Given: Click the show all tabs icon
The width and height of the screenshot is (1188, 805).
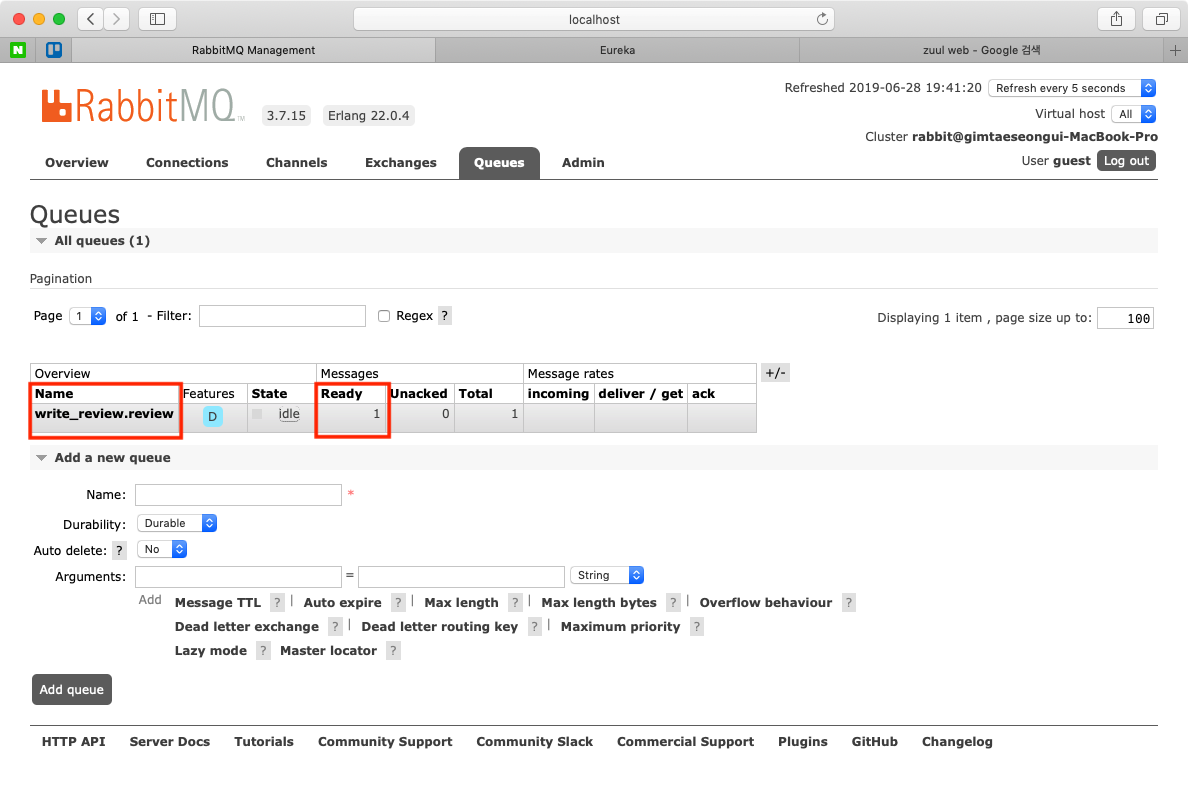Looking at the screenshot, I should click(x=1161, y=19).
